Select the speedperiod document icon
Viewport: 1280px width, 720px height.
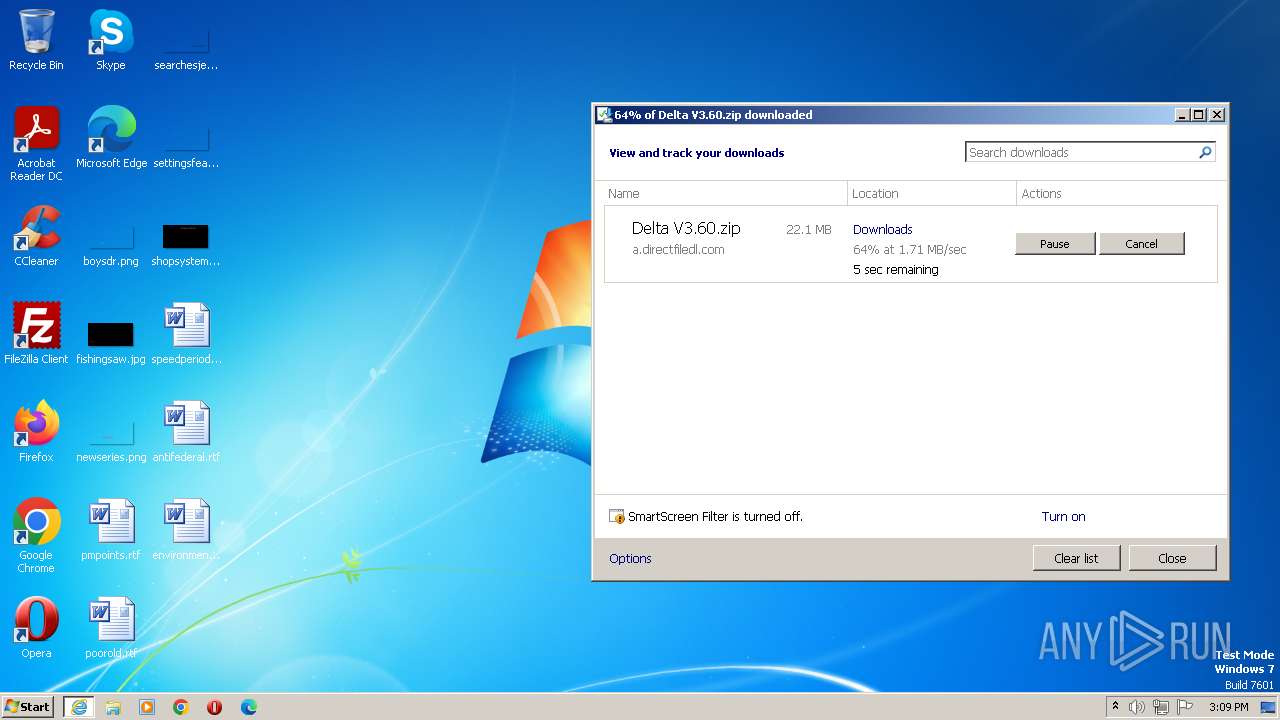(x=186, y=334)
